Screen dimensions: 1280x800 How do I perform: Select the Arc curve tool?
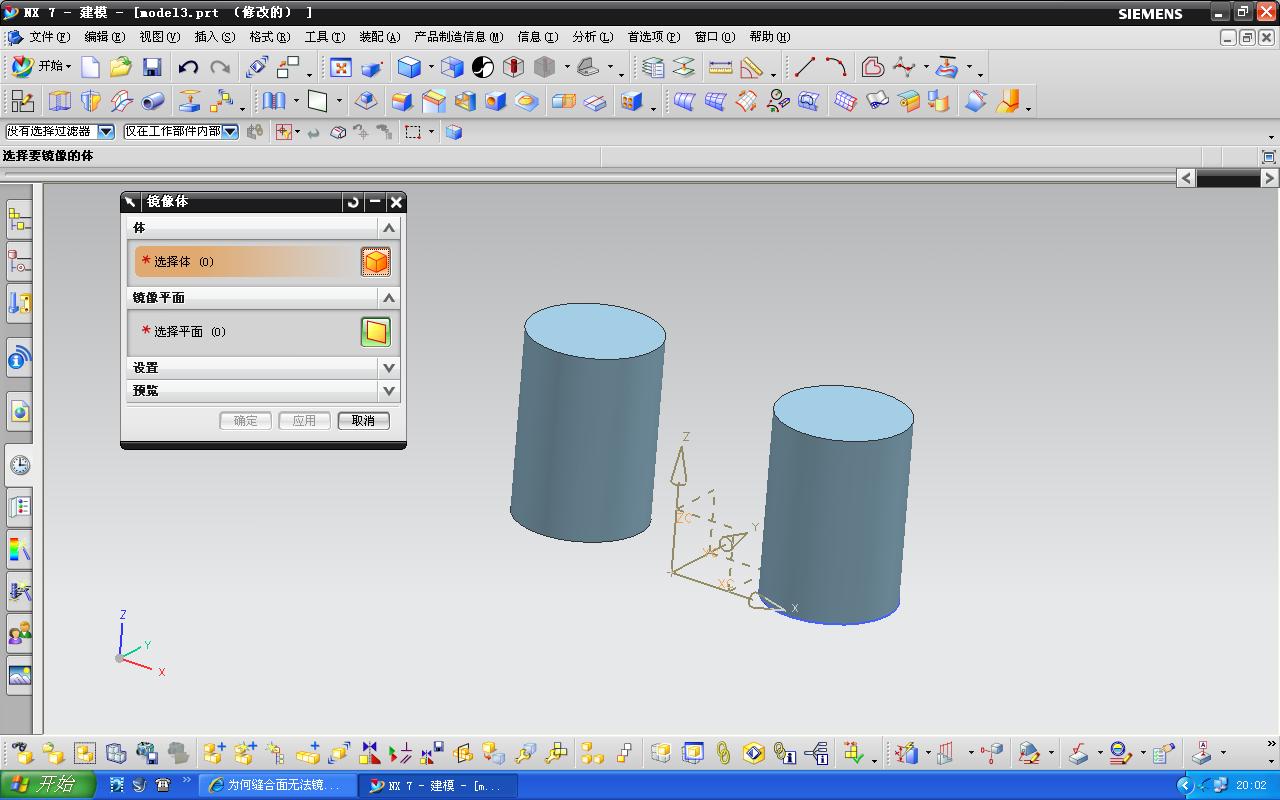836,67
